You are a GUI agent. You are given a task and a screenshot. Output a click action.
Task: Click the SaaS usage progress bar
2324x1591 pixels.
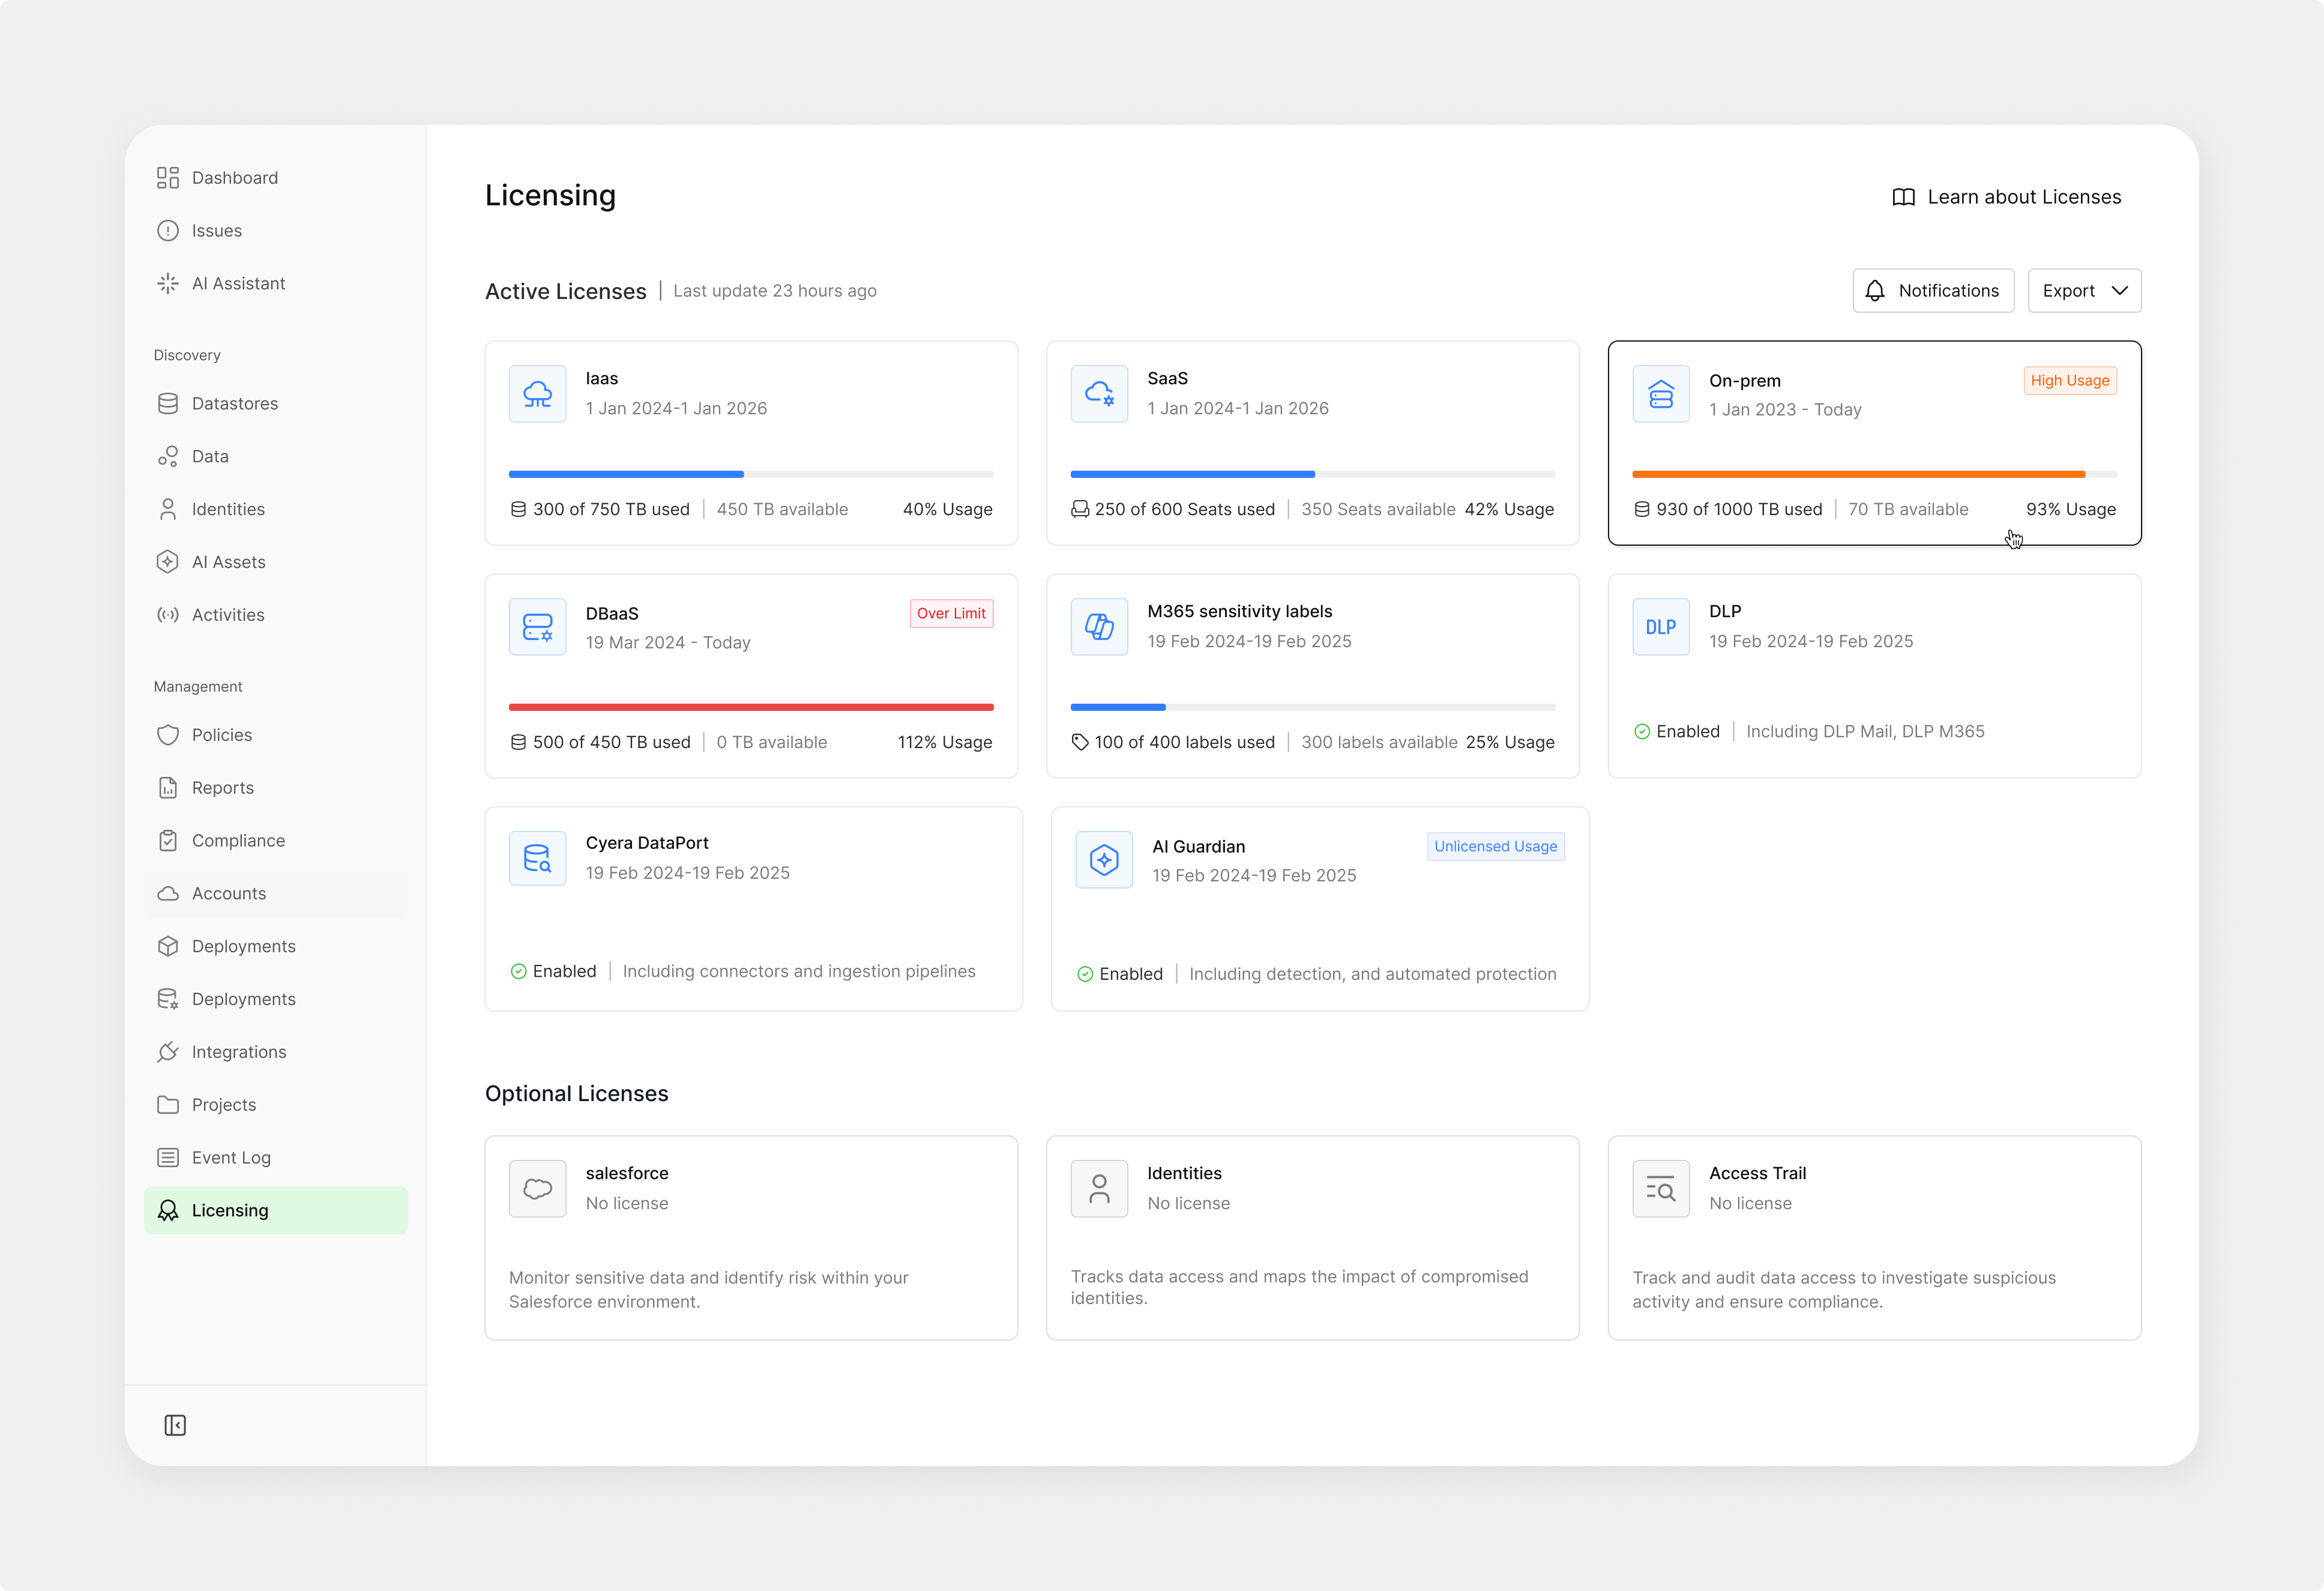pyautogui.click(x=1312, y=474)
